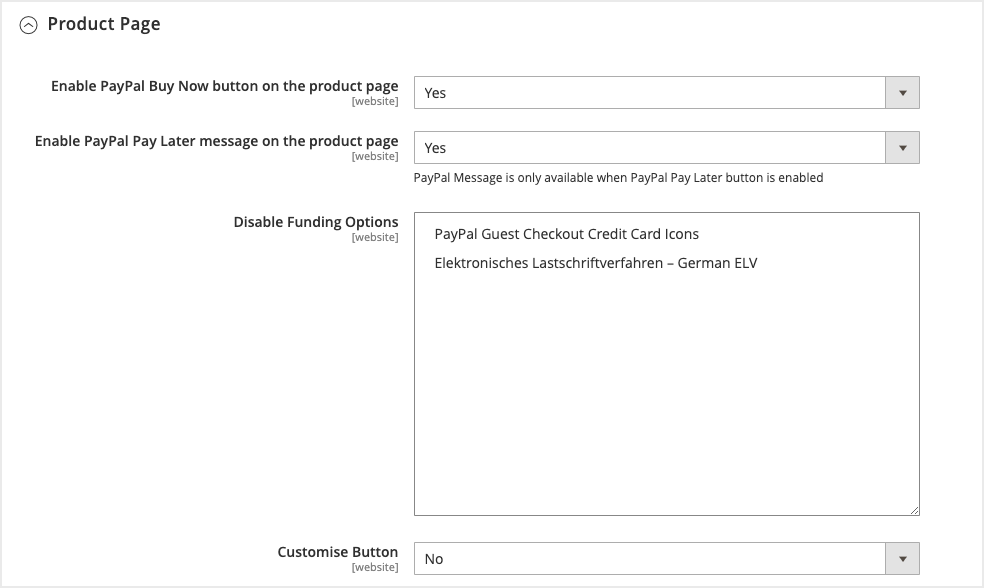Image resolution: width=984 pixels, height=588 pixels.
Task: Select Elektronisches Lastschriftverfahren – German ELV option
Action: coord(596,264)
